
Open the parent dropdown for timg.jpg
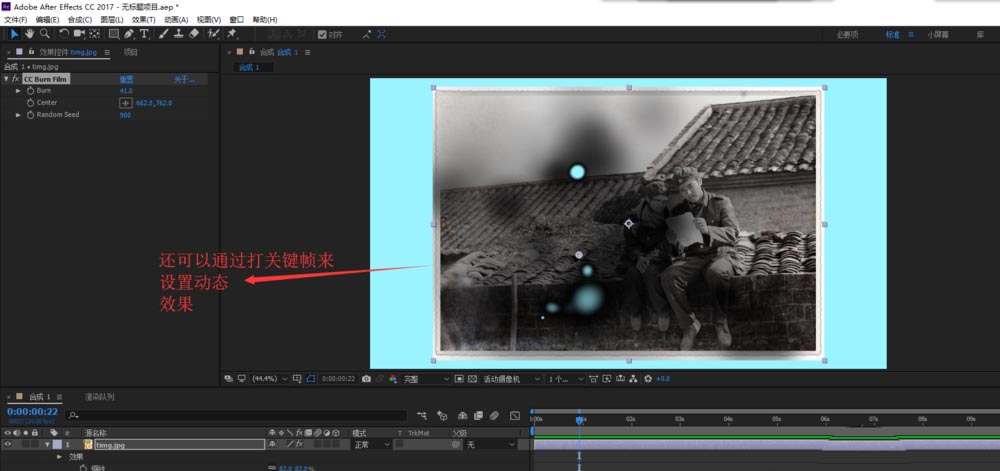491,444
